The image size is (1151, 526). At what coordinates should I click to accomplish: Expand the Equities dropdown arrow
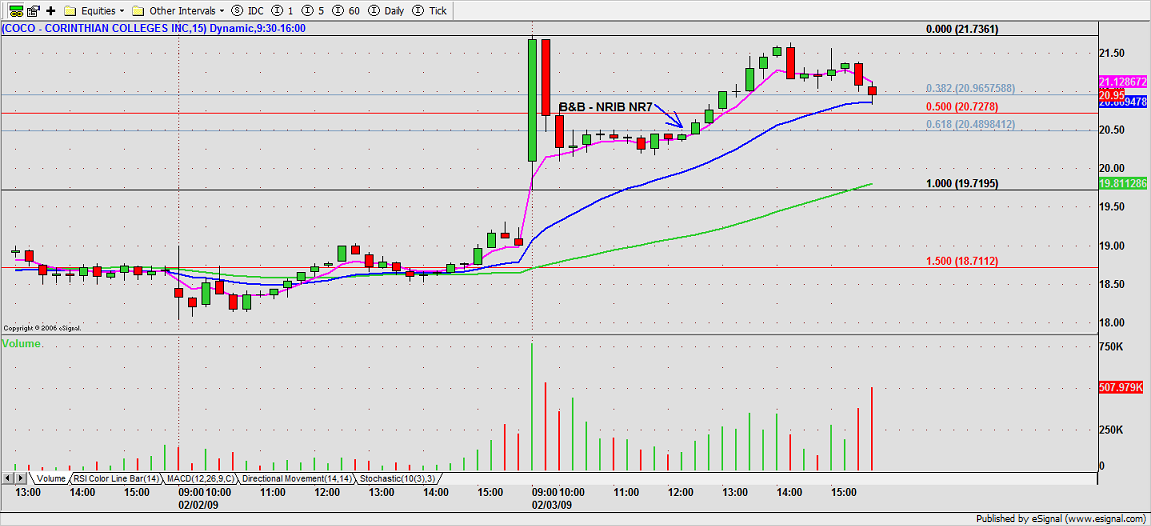click(x=121, y=12)
